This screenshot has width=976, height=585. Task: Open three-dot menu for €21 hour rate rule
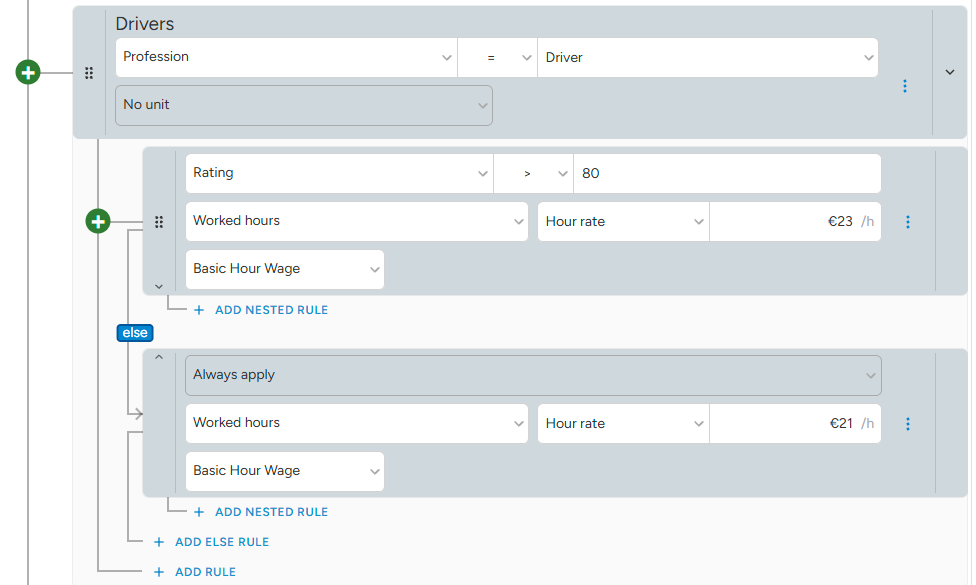[908, 424]
